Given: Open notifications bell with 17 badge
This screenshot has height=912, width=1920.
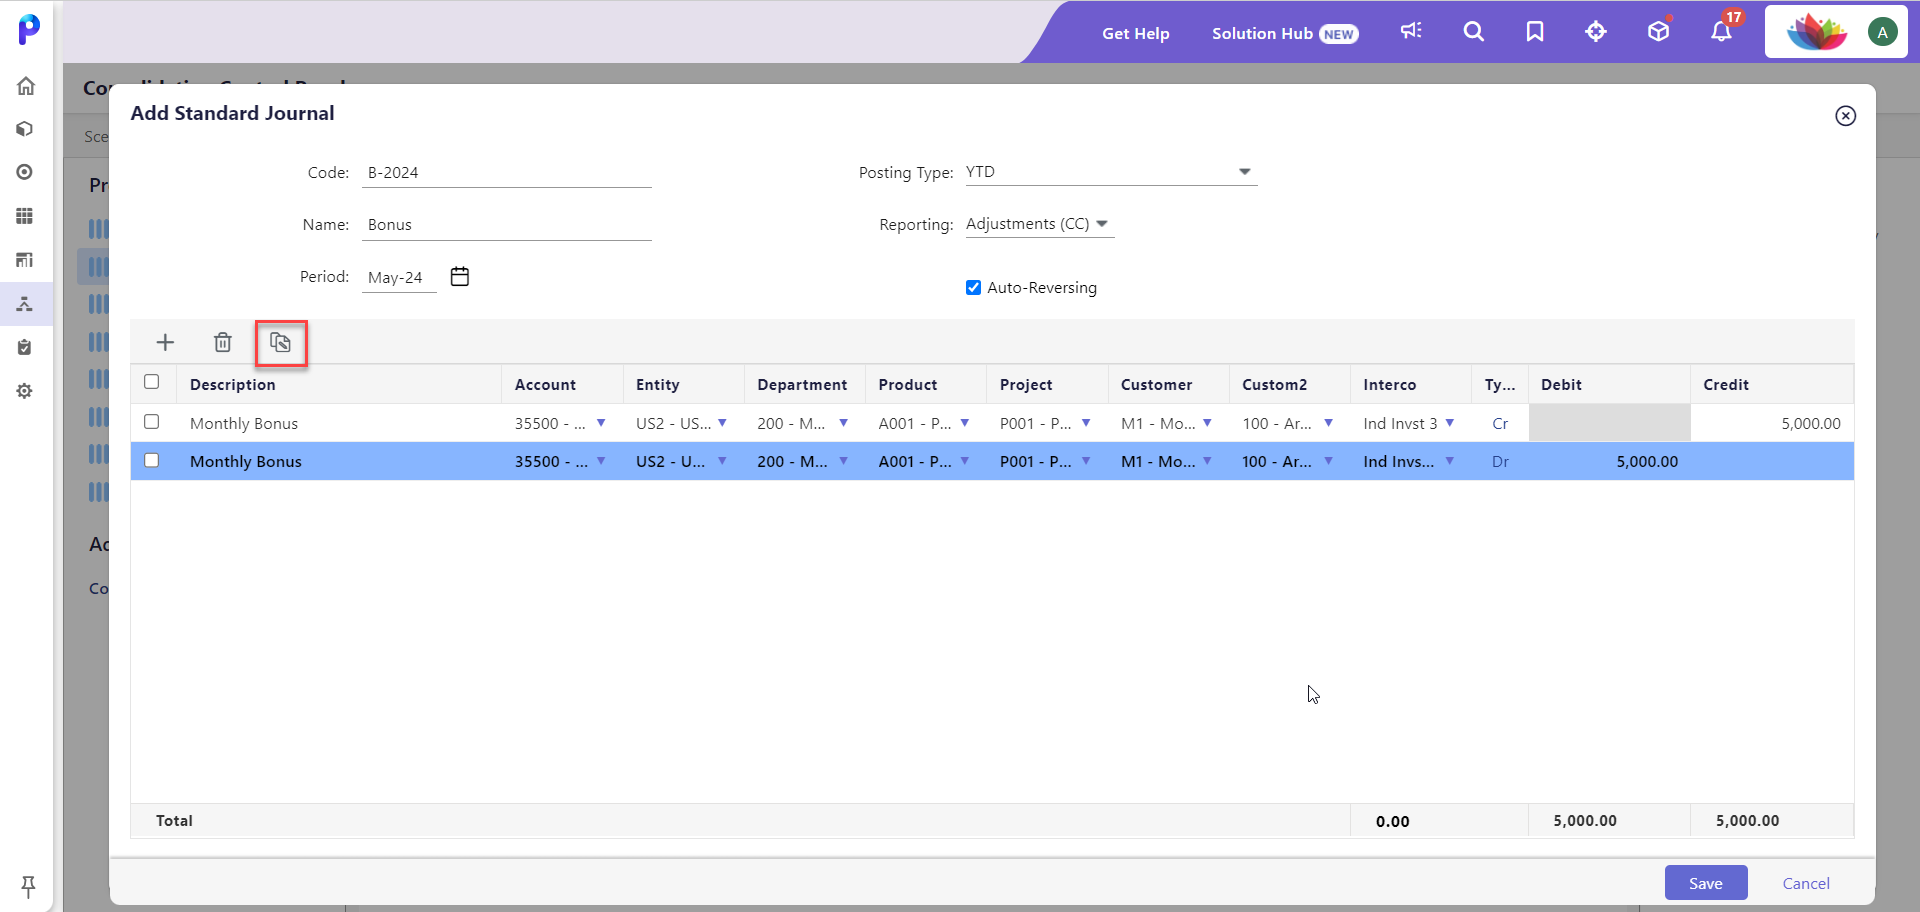Looking at the screenshot, I should pos(1721,32).
